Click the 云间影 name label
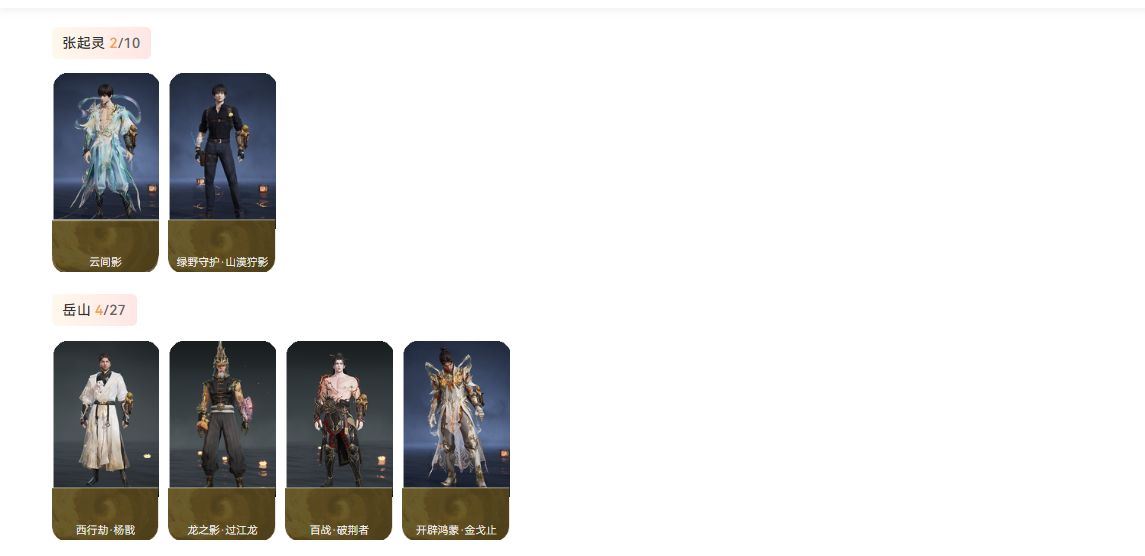This screenshot has width=1145, height=556. 106,262
